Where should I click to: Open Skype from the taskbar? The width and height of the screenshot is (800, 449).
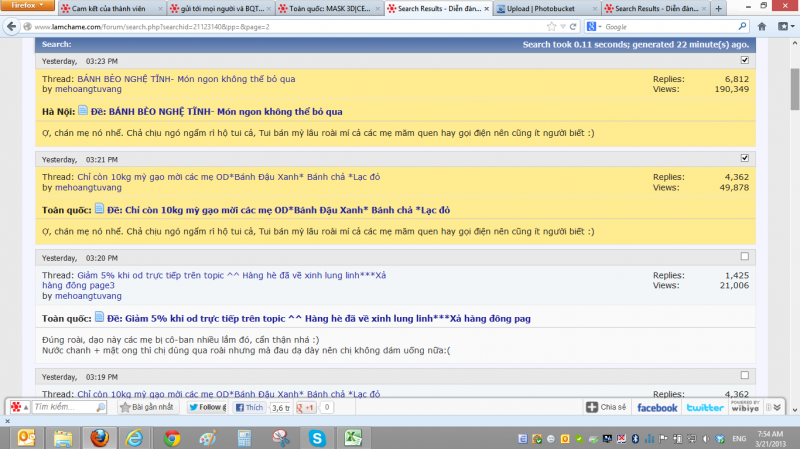click(x=316, y=438)
